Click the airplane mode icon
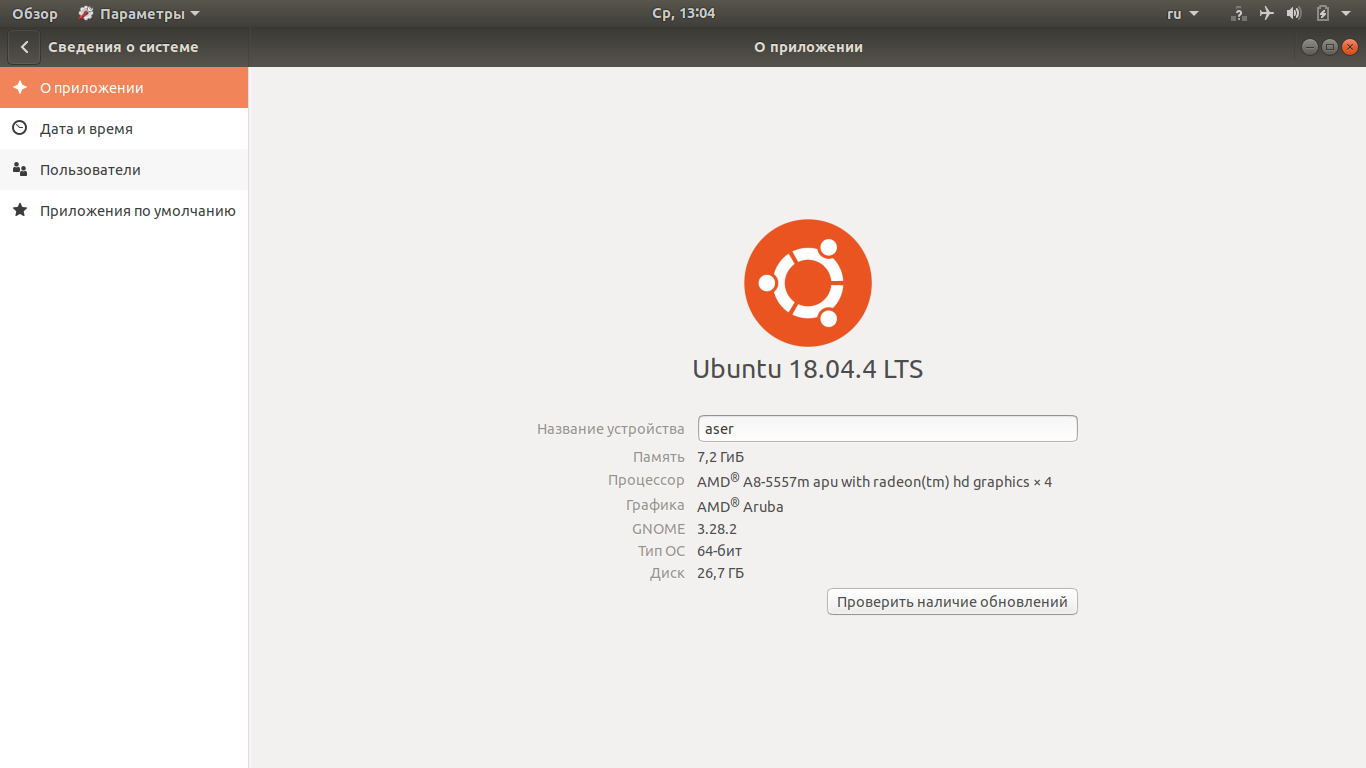1366x768 pixels. pos(1267,14)
